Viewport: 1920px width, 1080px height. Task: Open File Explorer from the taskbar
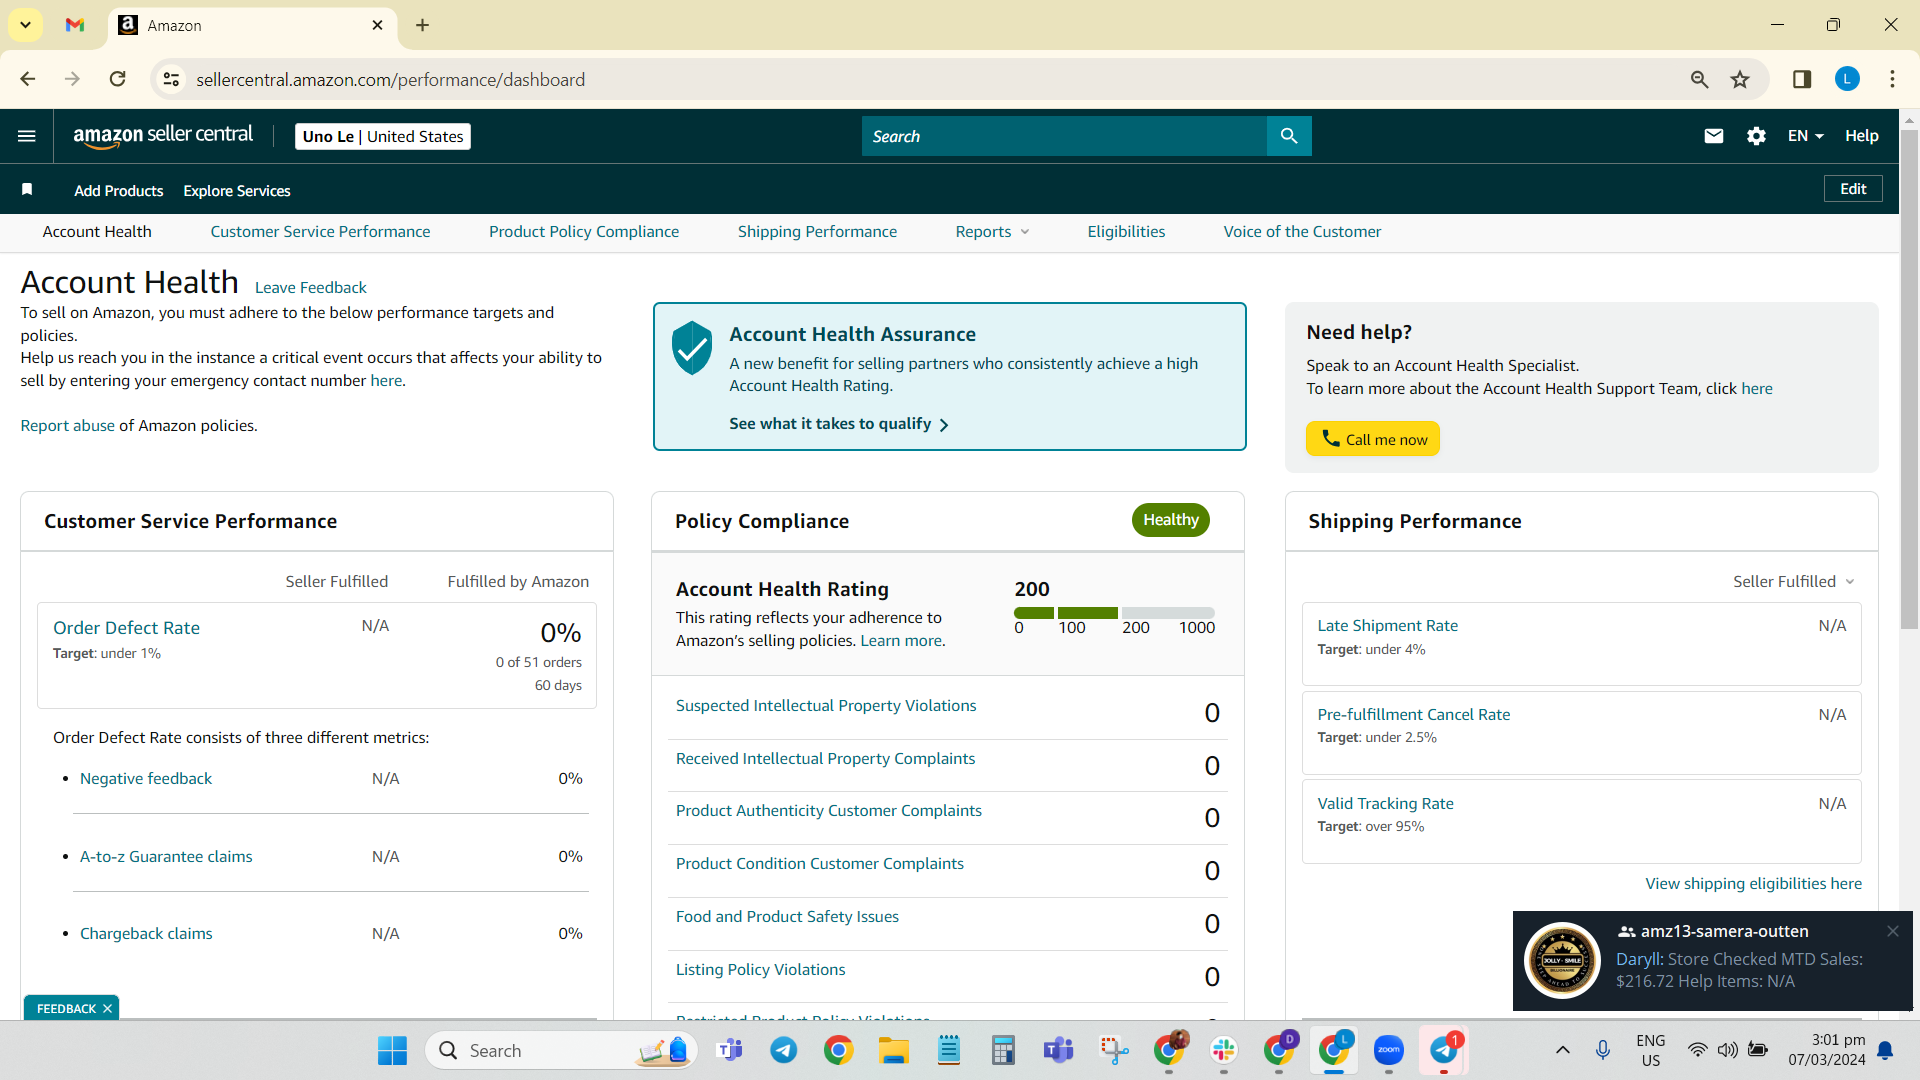pos(893,1050)
